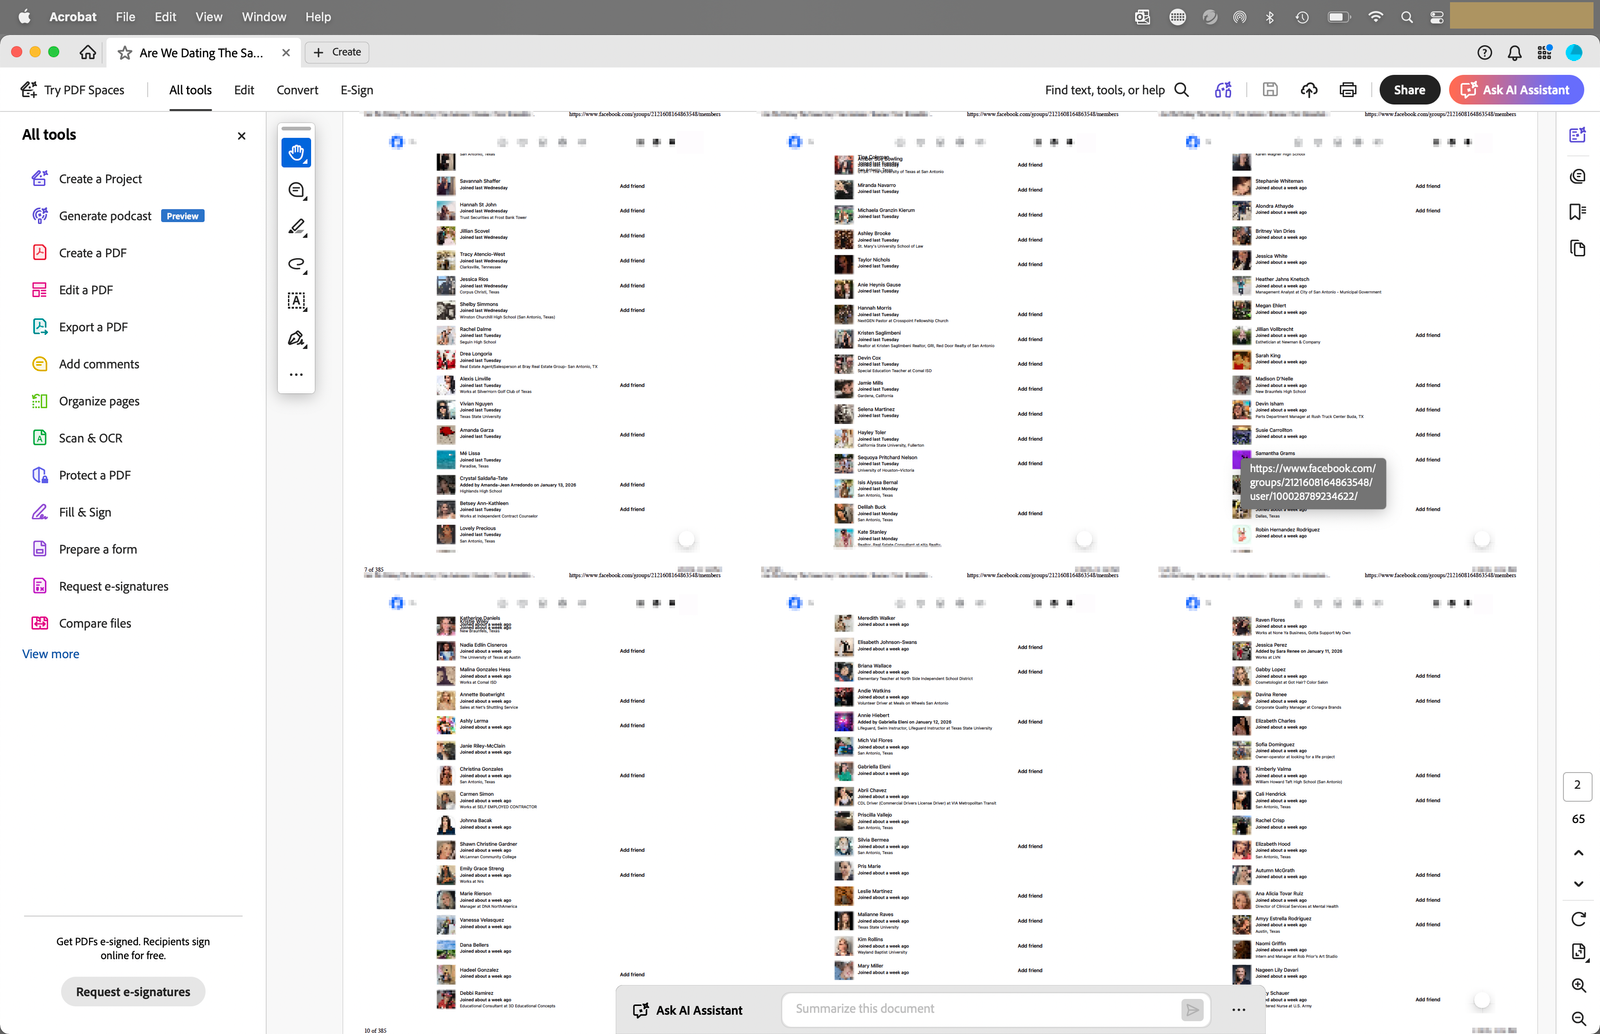Activate the text box selection tool
This screenshot has width=1600, height=1034.
pyautogui.click(x=296, y=301)
